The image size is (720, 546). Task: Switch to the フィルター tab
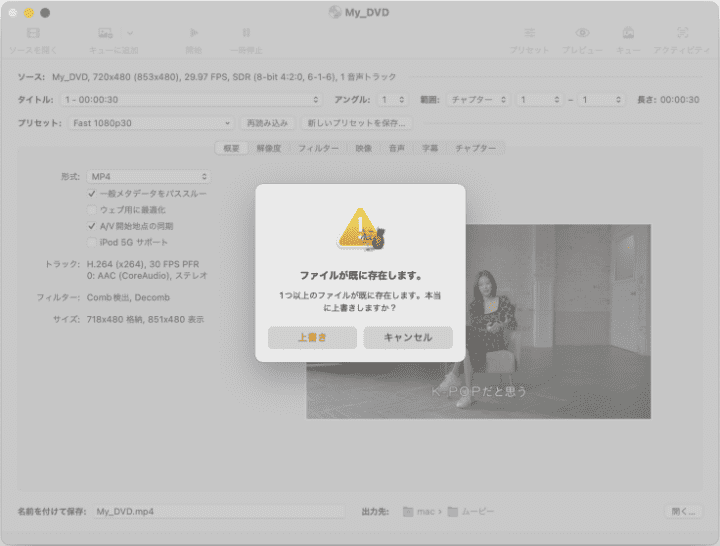(318, 148)
